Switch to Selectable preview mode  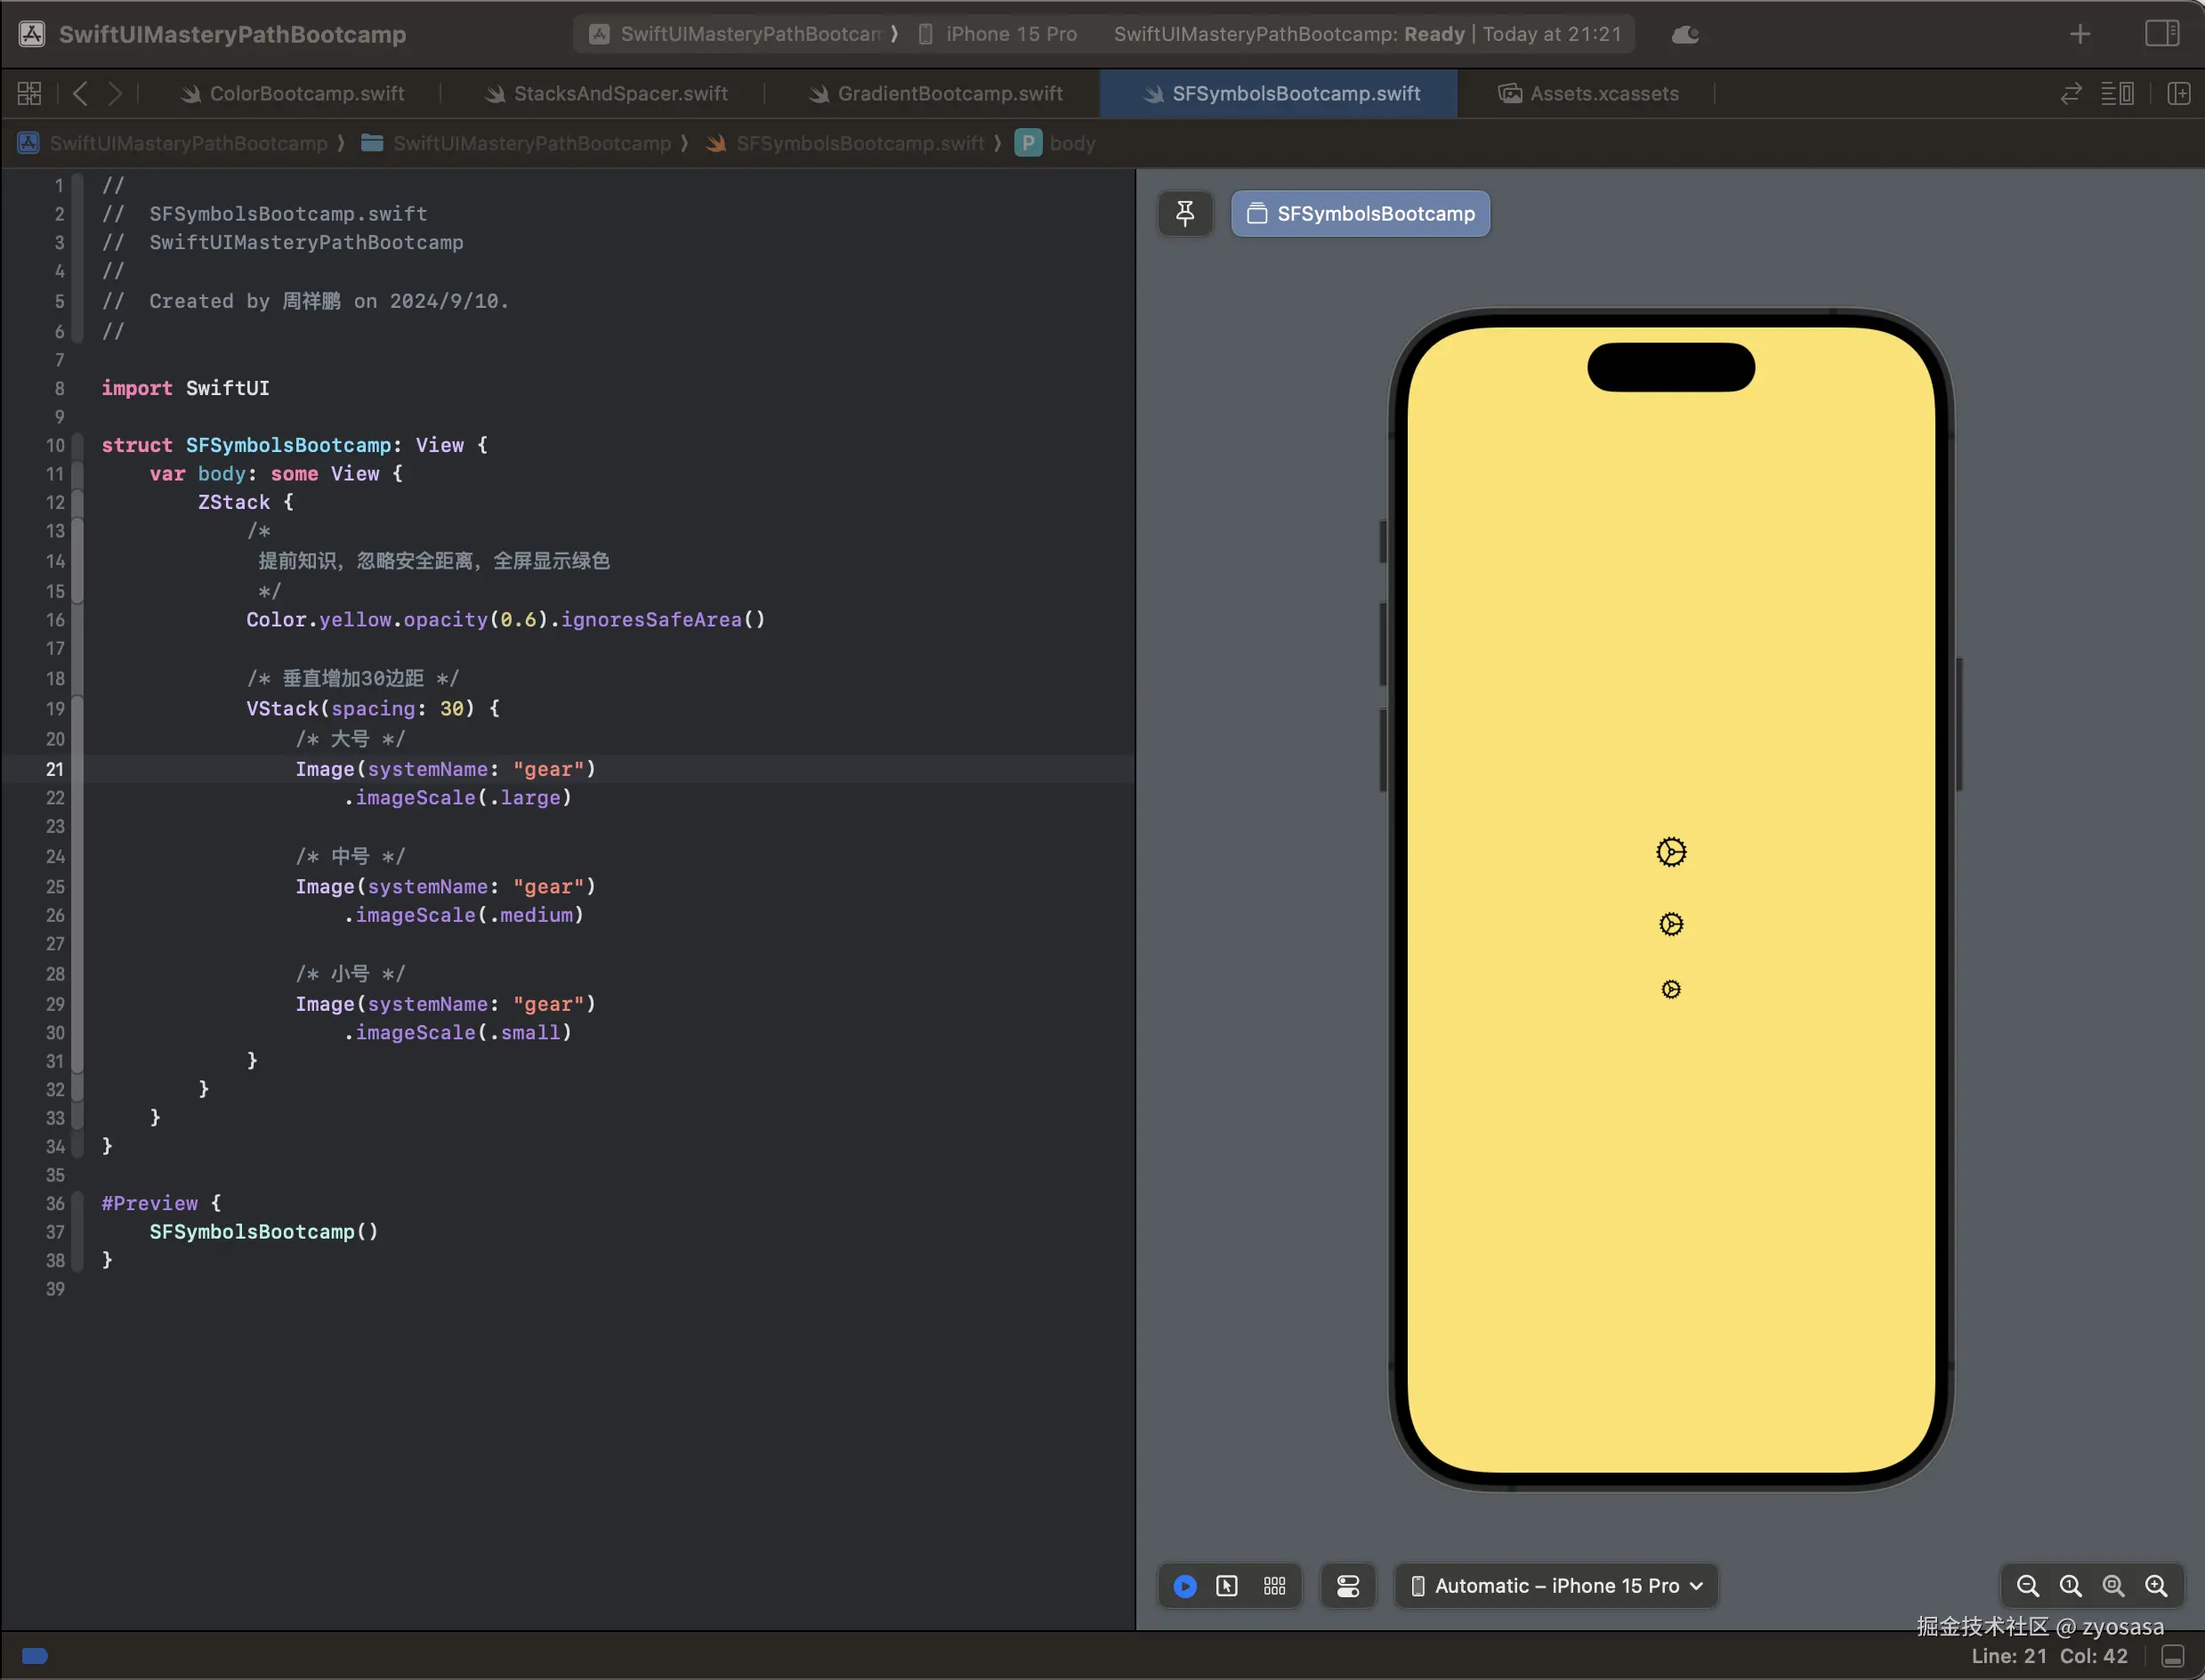pos(1227,1586)
